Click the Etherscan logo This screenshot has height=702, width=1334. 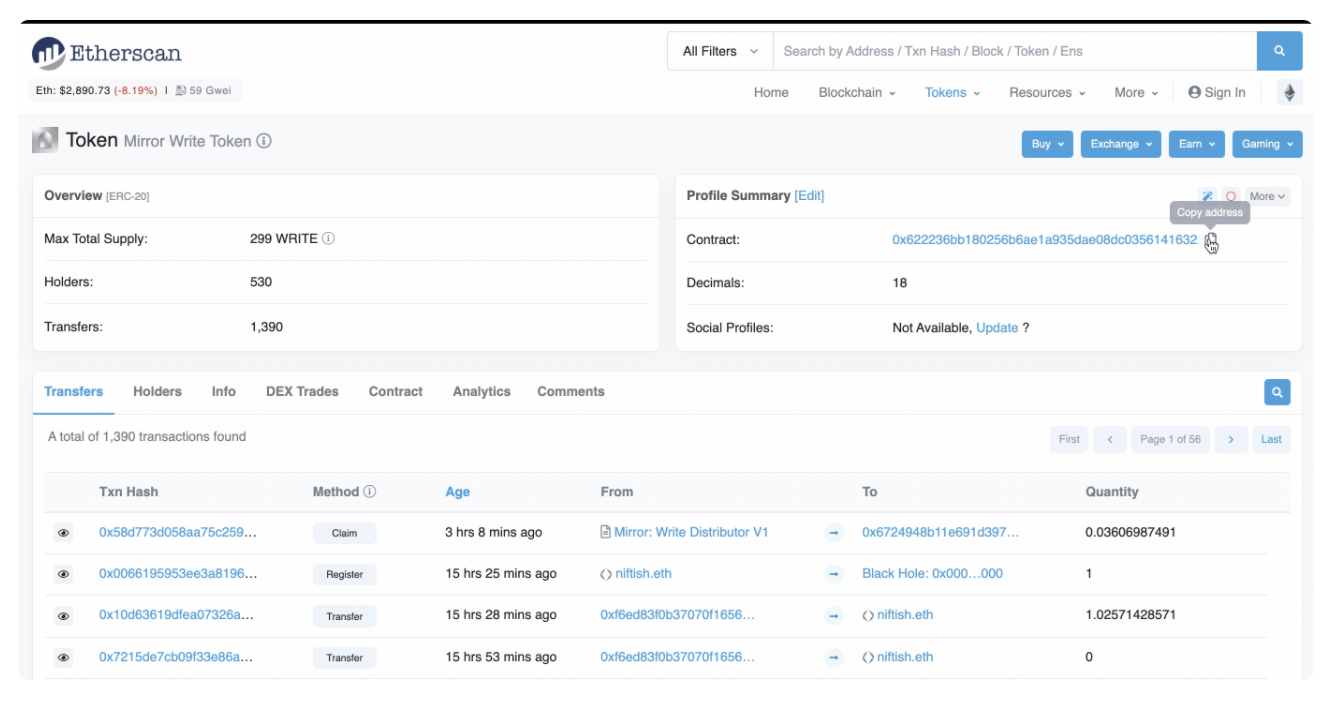(x=106, y=53)
